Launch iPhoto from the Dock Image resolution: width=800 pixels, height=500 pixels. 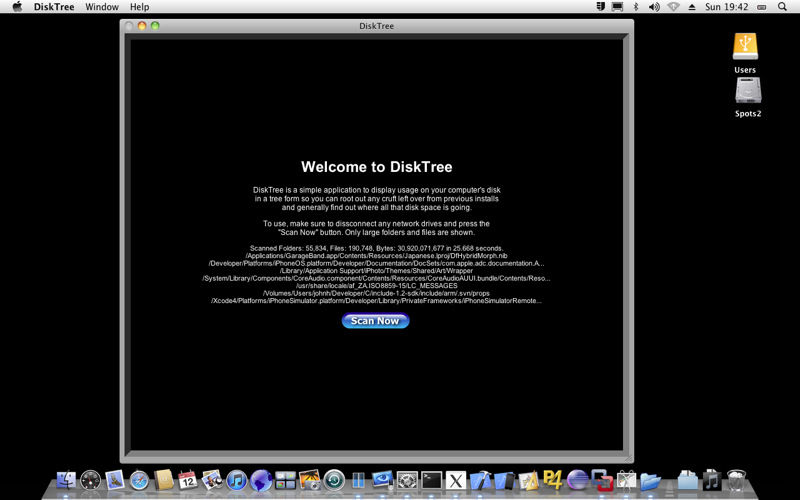coord(310,480)
